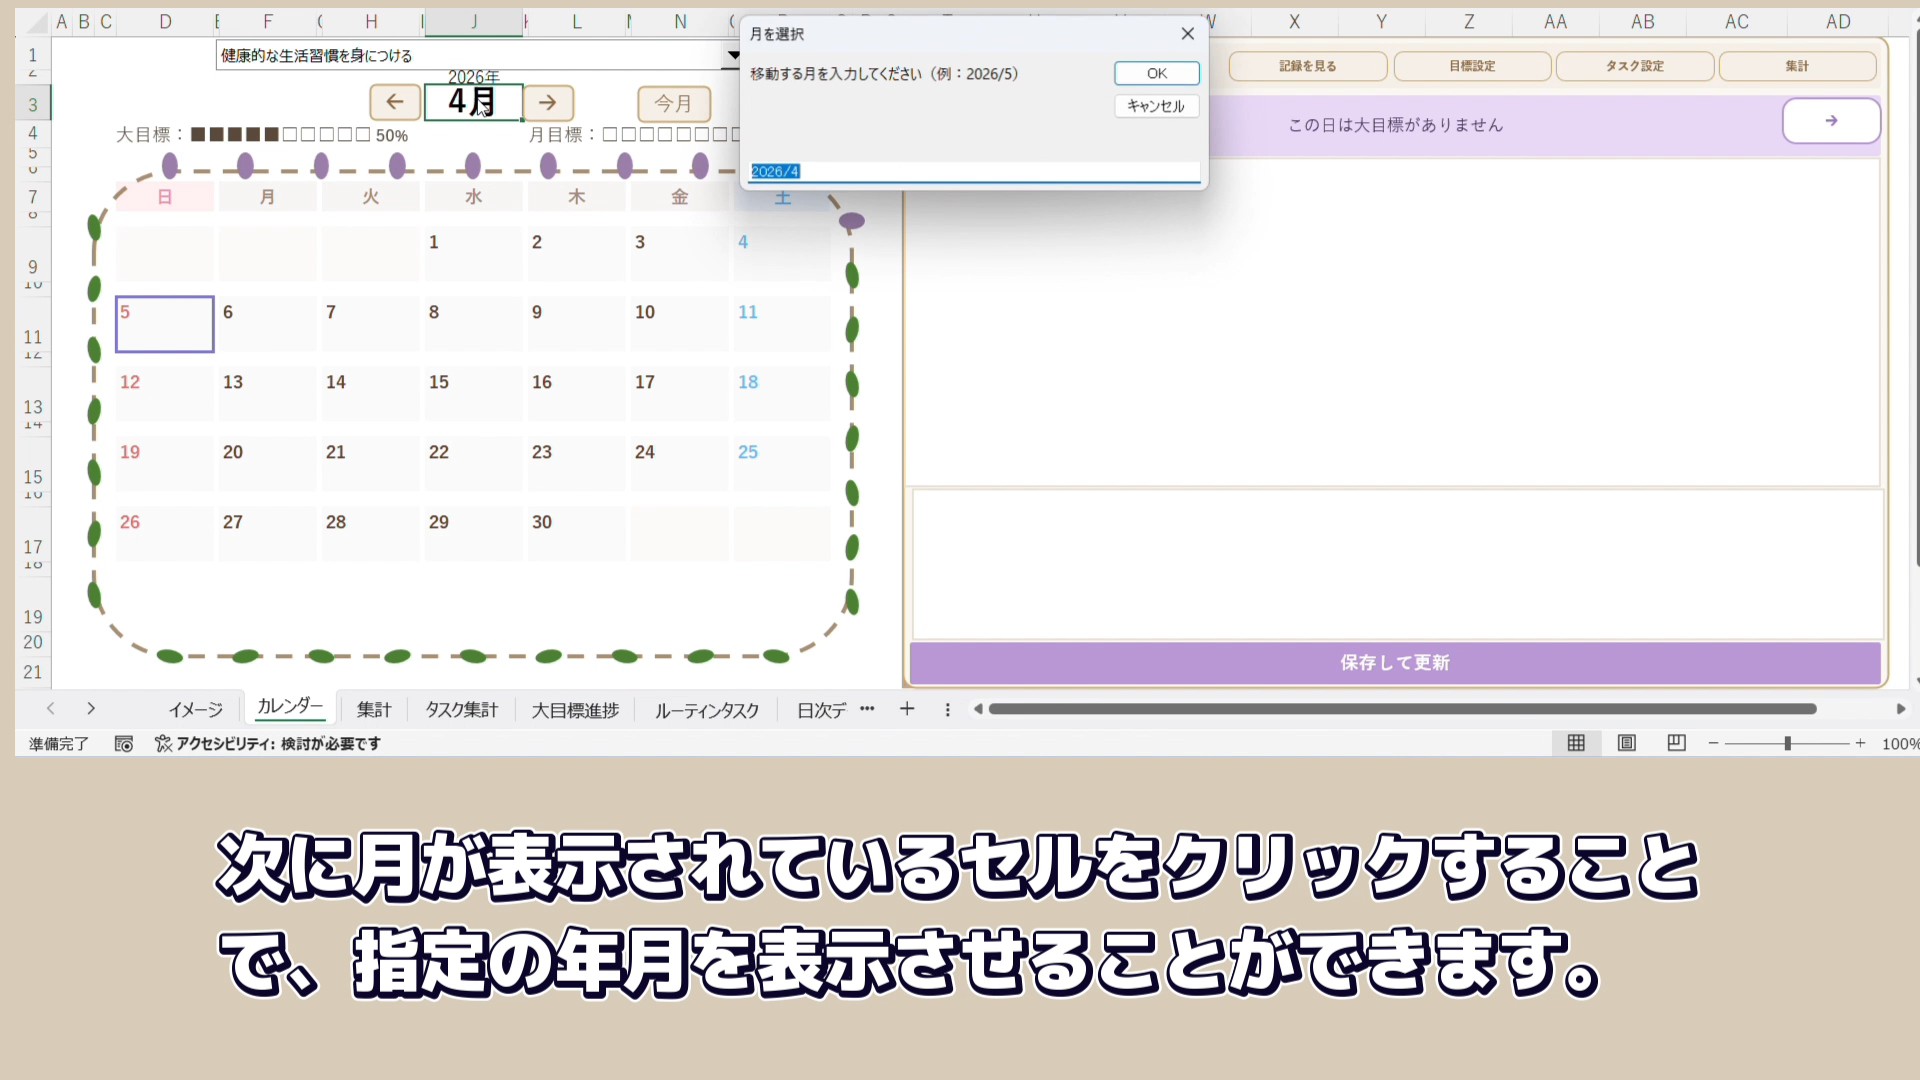Screen dimensions: 1920x1080
Task: Open Page Break Preview view icon
Action: 1677,743
